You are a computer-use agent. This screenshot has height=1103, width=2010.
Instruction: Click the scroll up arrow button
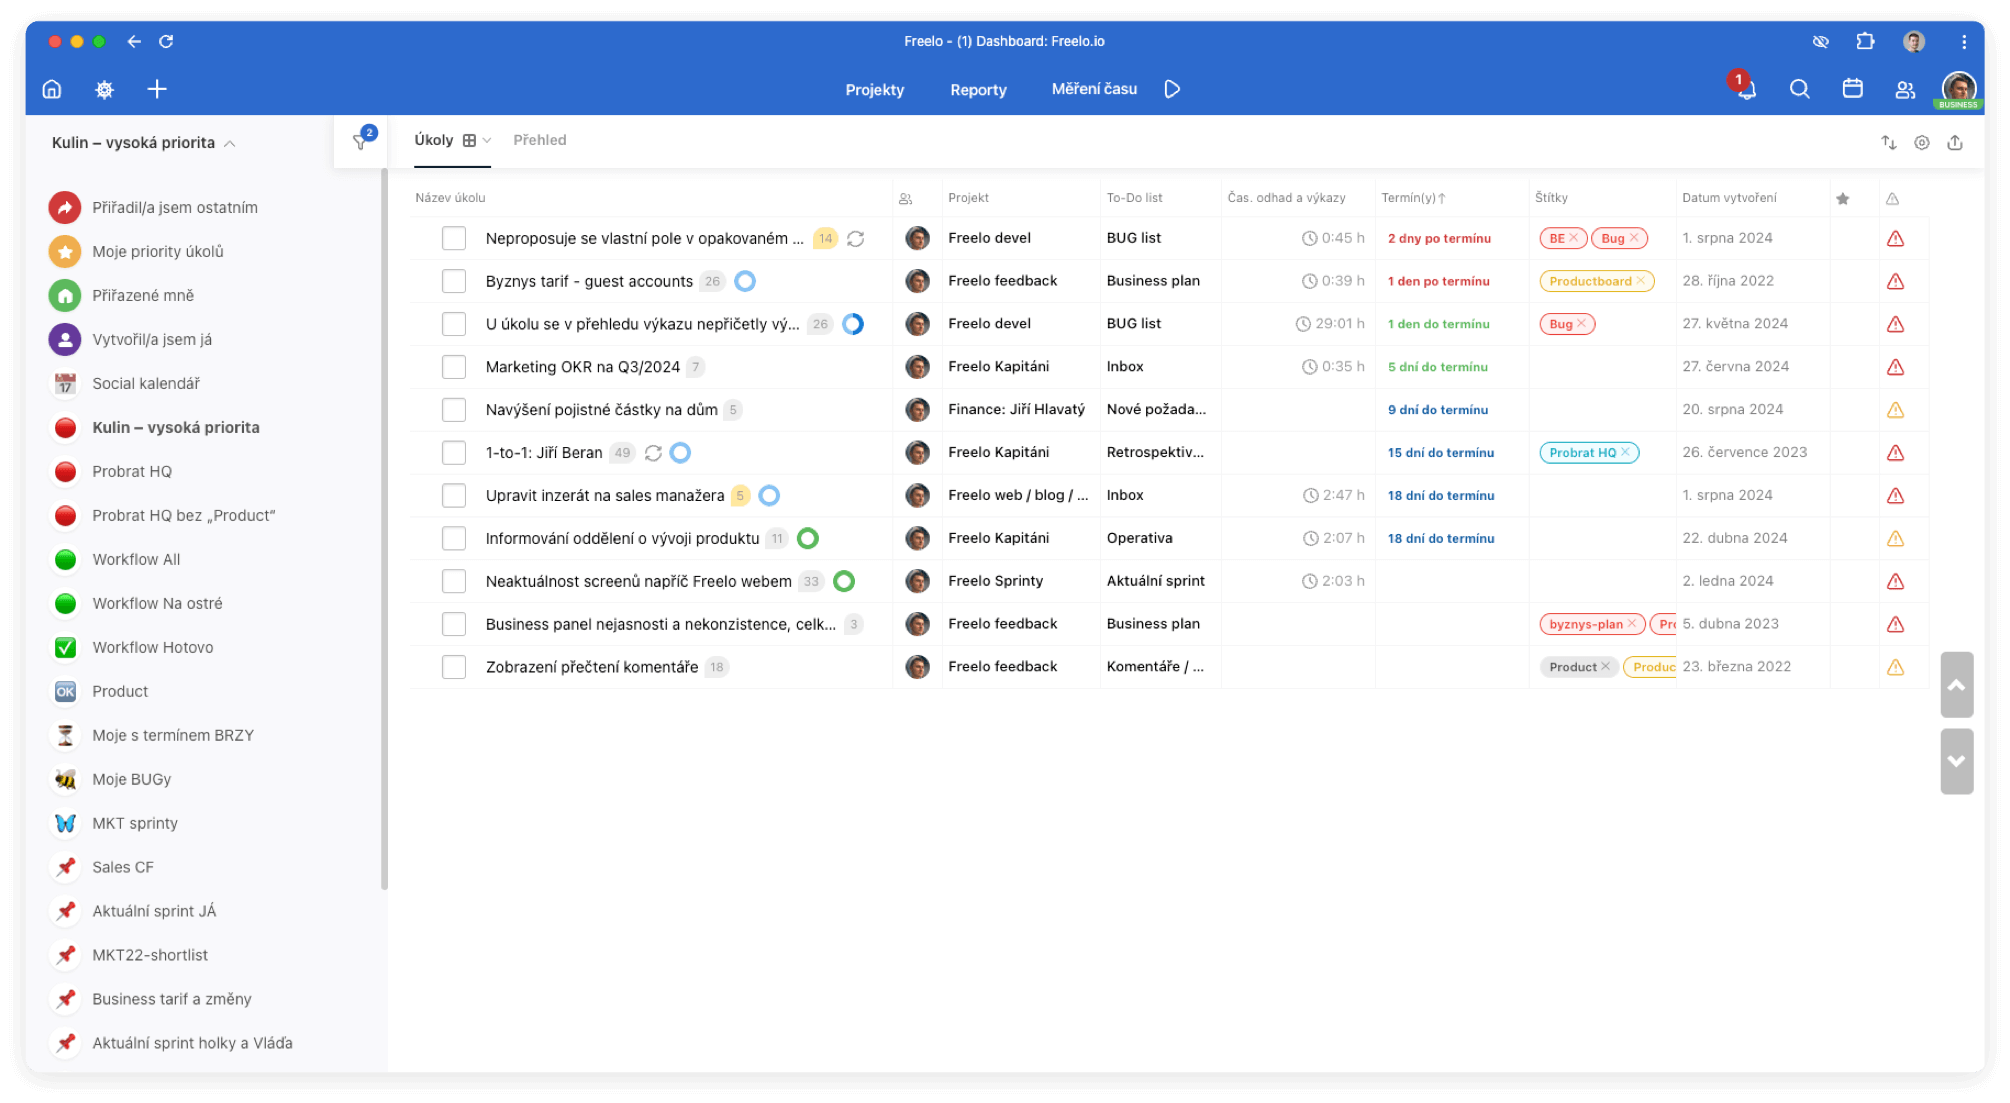(1957, 685)
